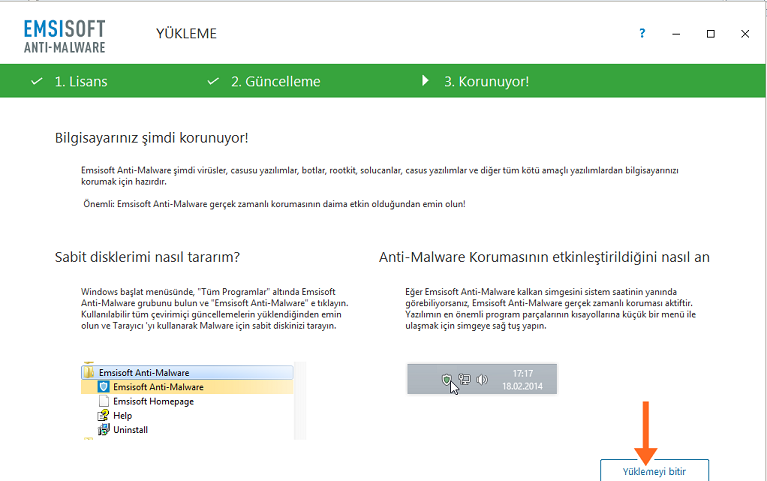Click the network tray icon in the illustration

coord(464,379)
